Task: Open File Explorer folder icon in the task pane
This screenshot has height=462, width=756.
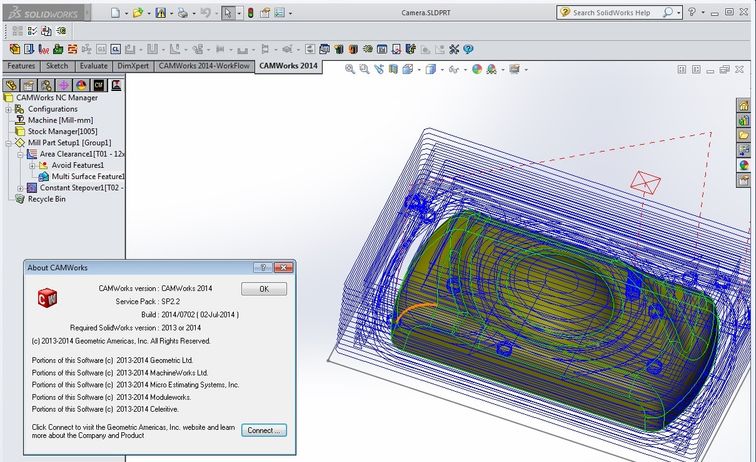Action: 743,135
